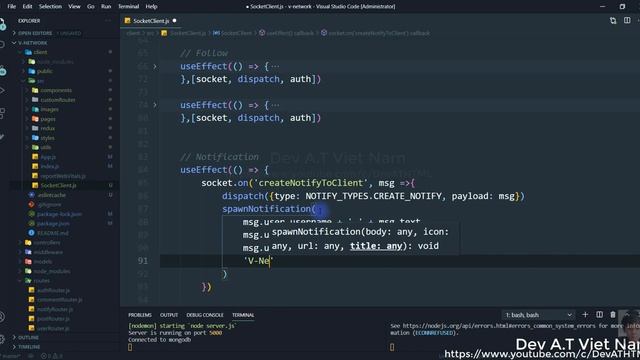Screen dimensions: 640x360
Task: Open the Run menu
Action: (x=106, y=7)
